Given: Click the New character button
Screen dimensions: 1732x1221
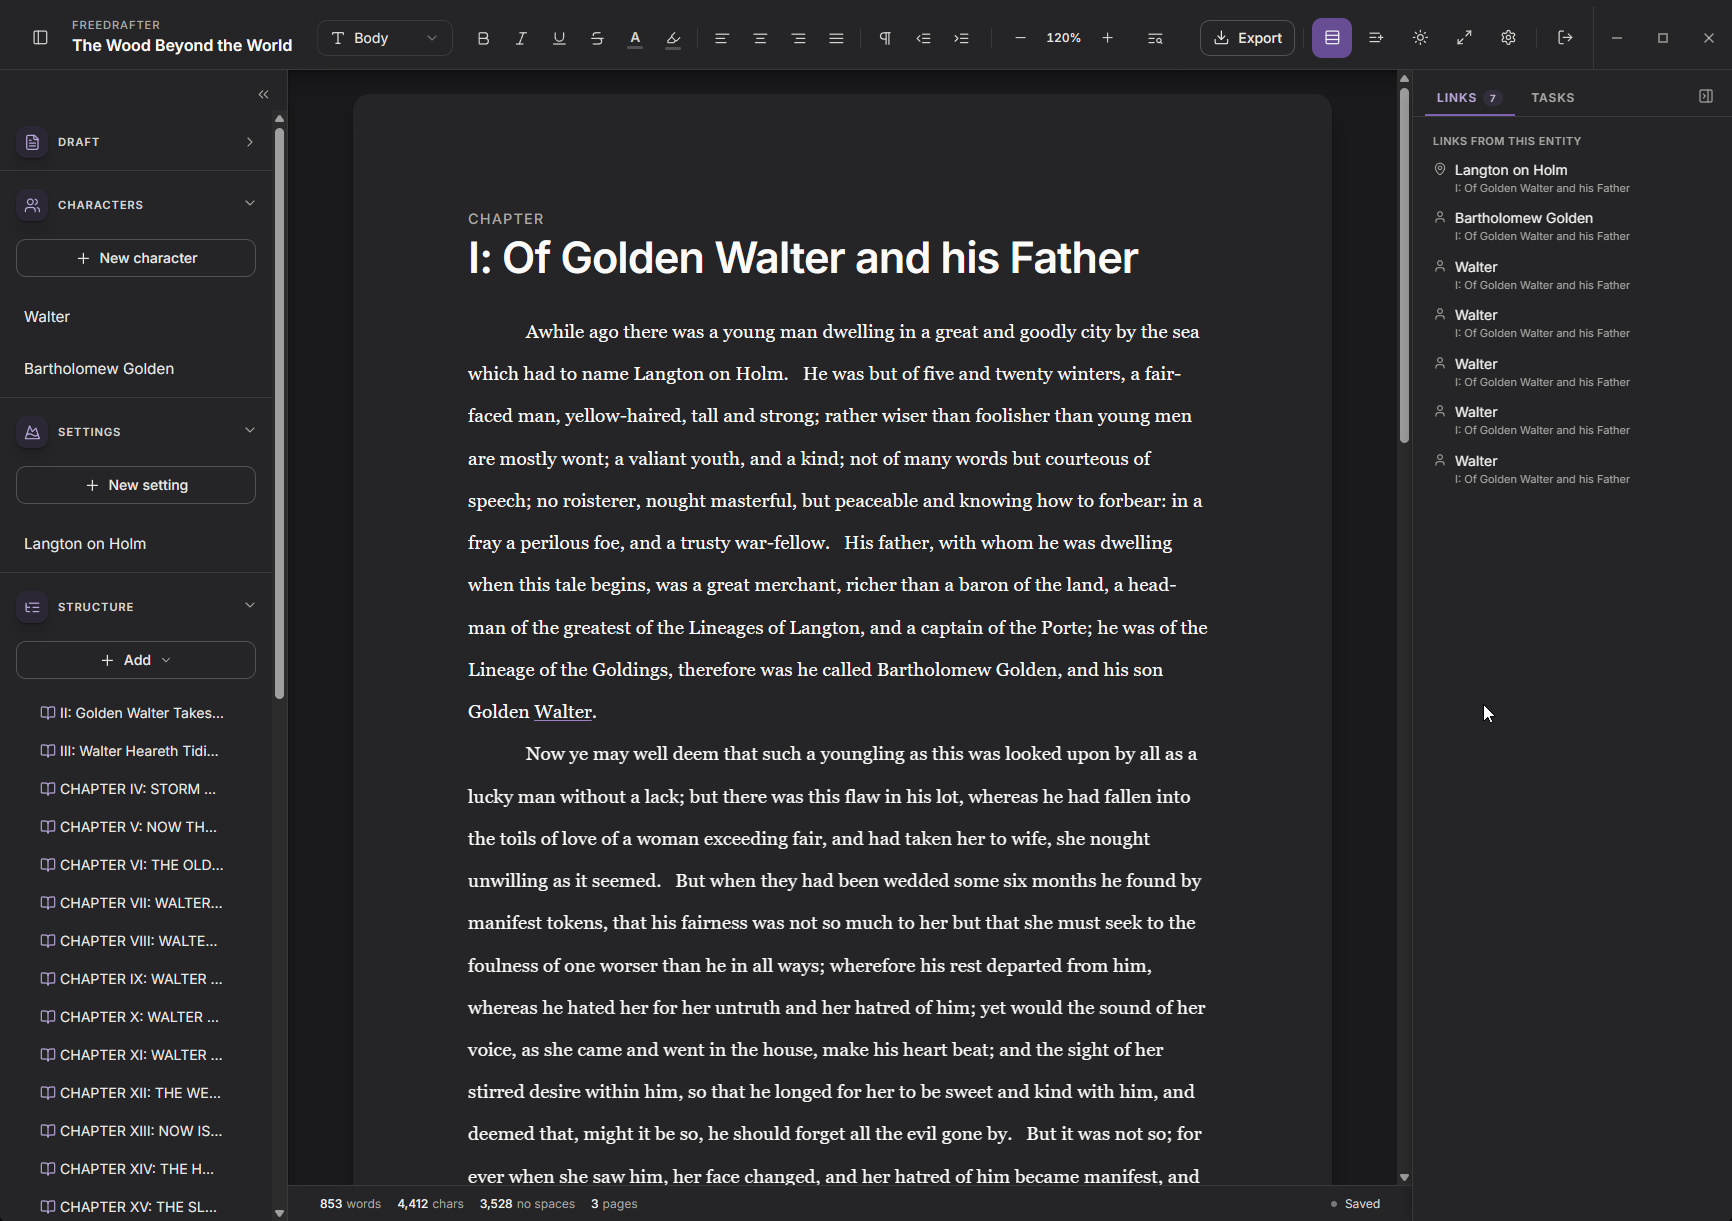Looking at the screenshot, I should pos(136,258).
